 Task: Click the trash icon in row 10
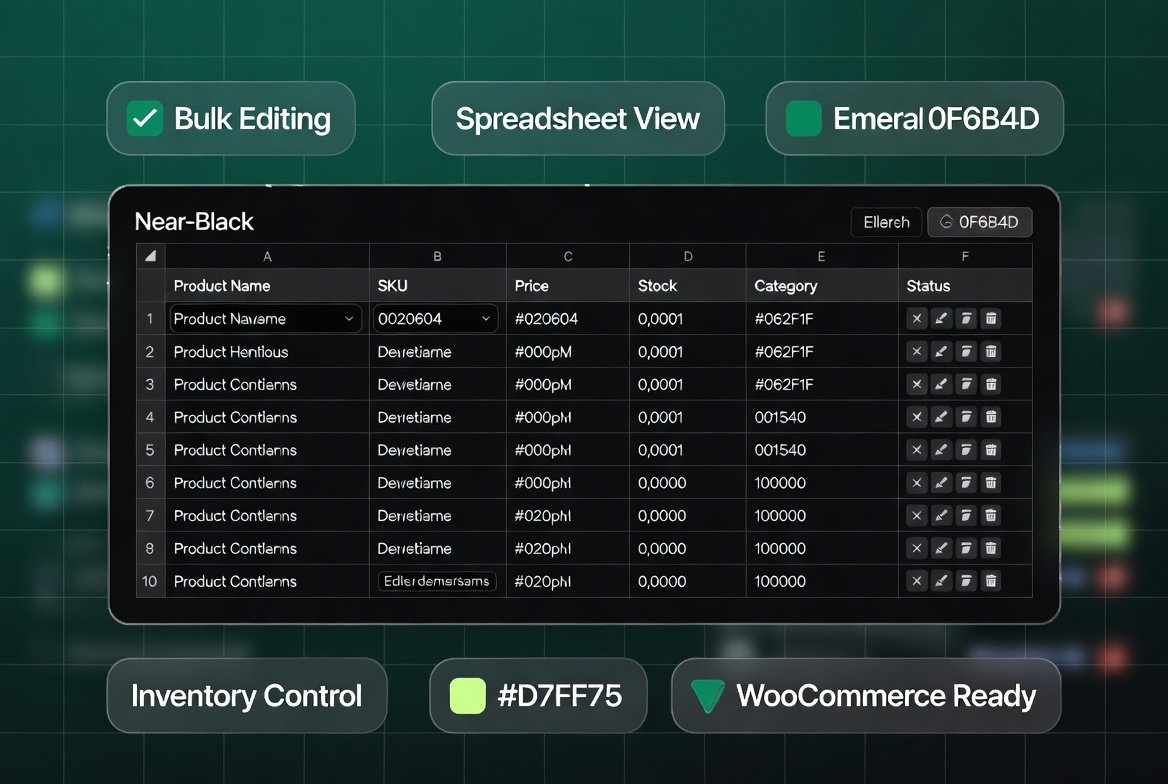[x=991, y=581]
